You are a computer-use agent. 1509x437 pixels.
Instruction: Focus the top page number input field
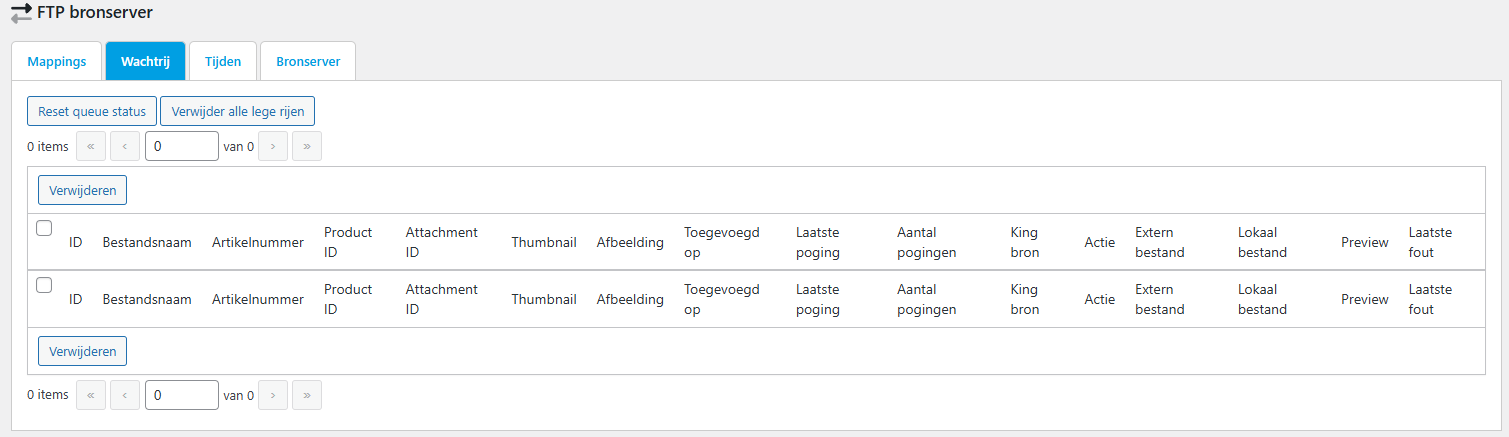pyautogui.click(x=182, y=146)
